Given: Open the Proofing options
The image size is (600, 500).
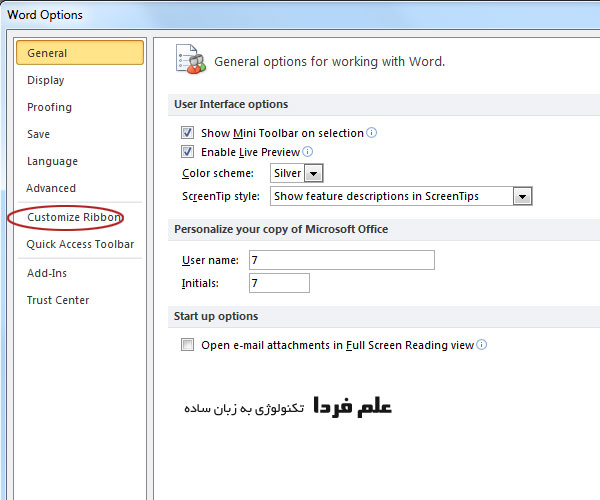Looking at the screenshot, I should [50, 107].
